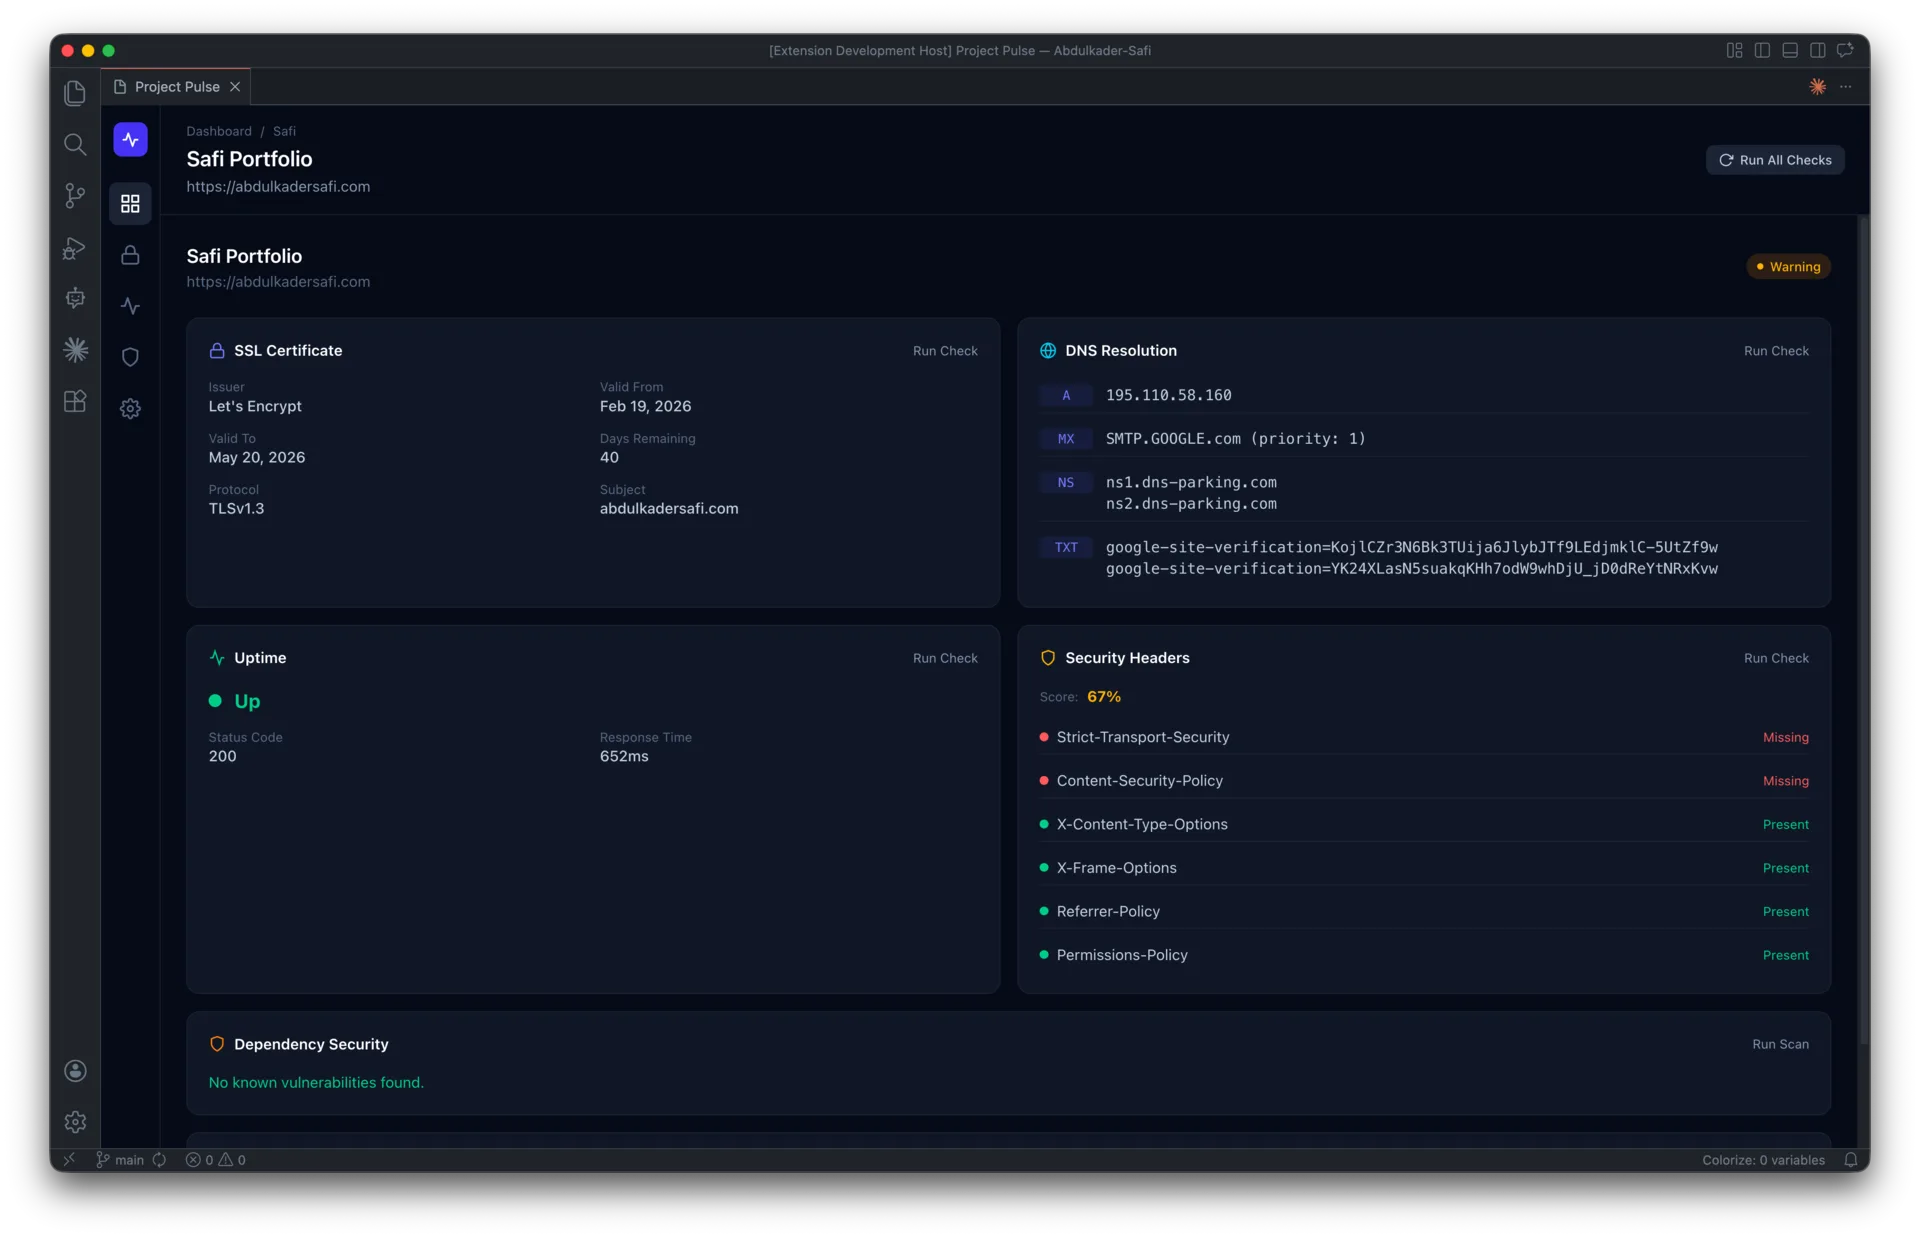Click the remote window icon in status bar
The image size is (1920, 1238).
coord(69,1160)
